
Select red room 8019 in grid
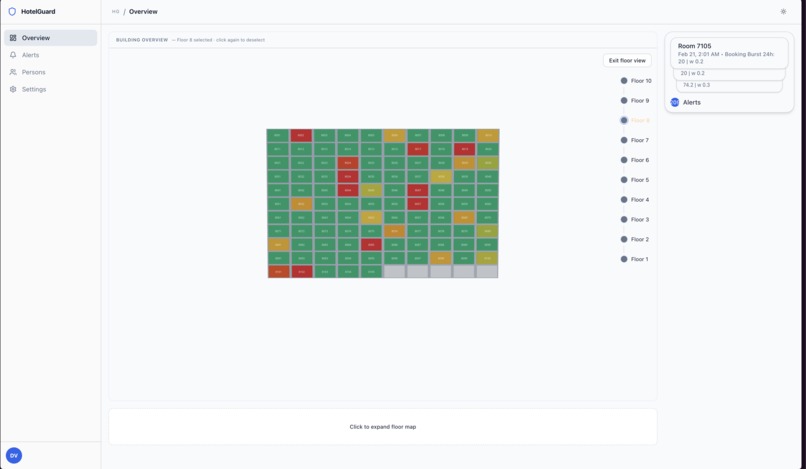[x=464, y=149]
